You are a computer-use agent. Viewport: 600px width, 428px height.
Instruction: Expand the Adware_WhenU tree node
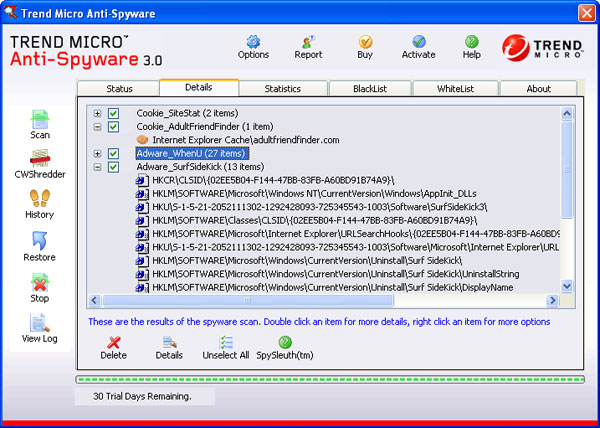98,153
